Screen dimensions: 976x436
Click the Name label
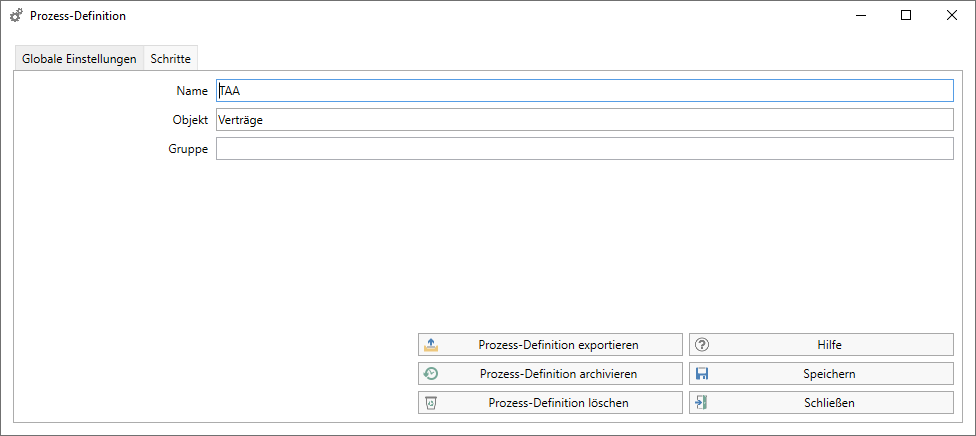192,91
